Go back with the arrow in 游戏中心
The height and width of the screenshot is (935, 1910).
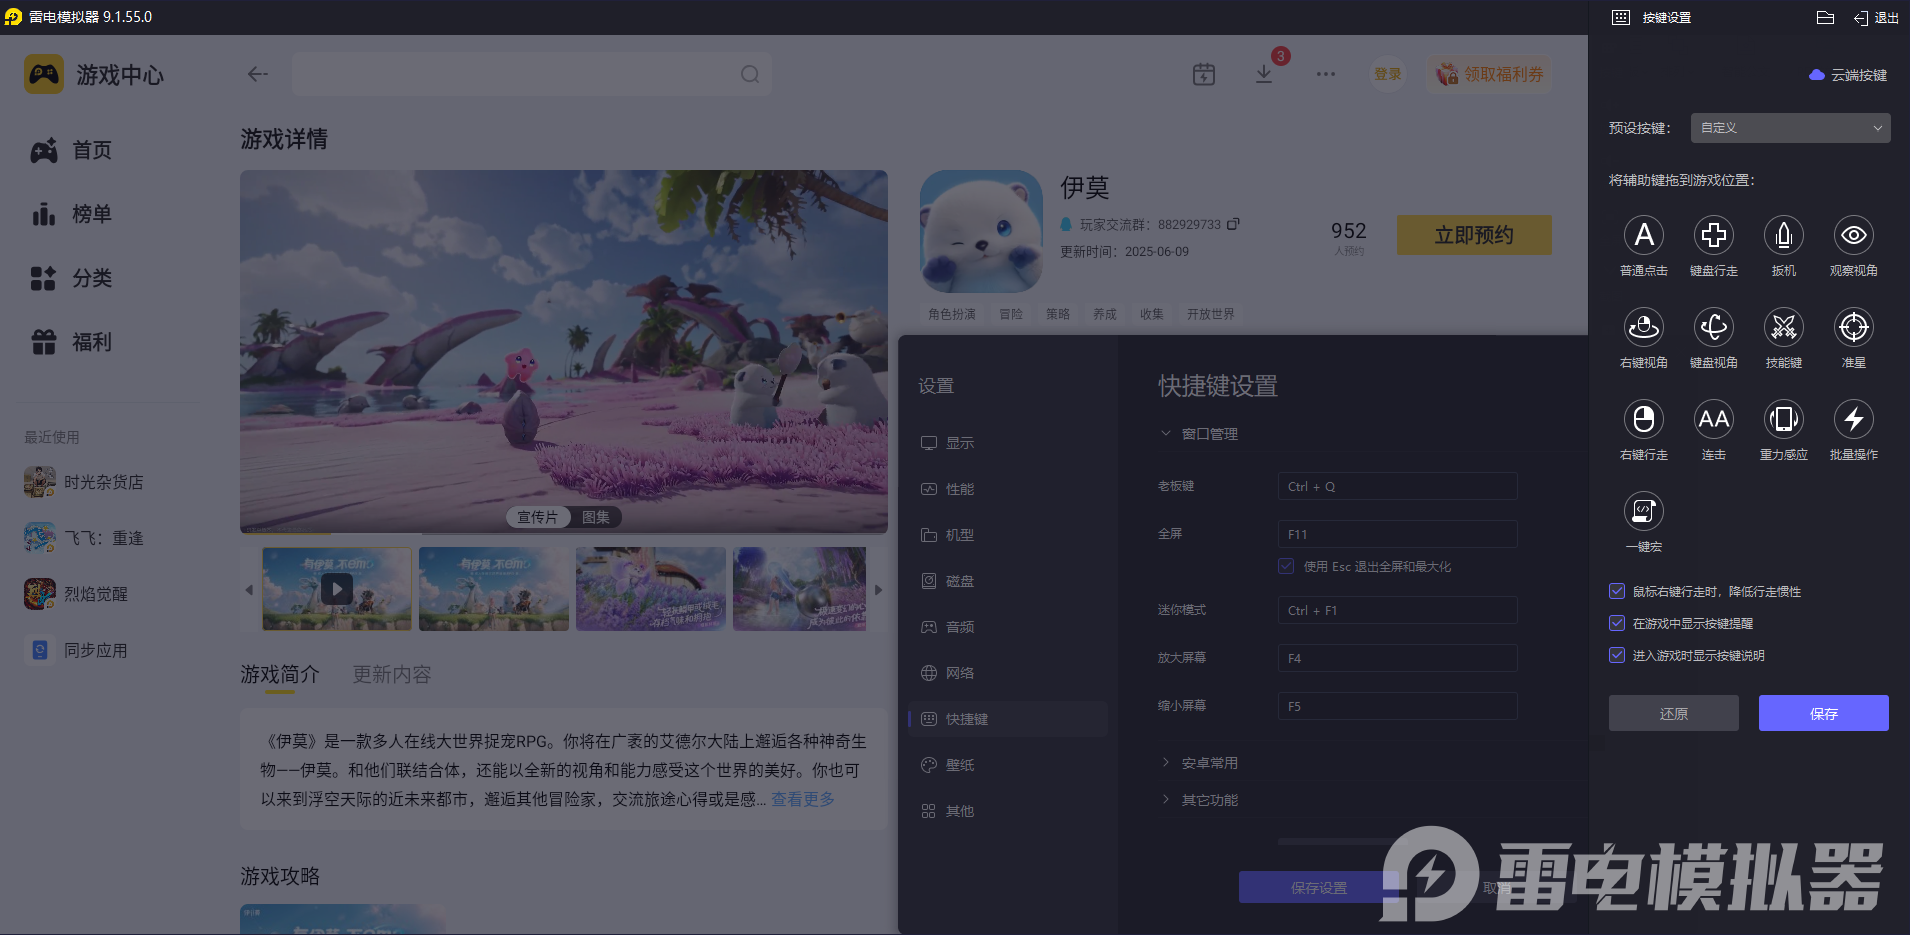coord(258,74)
